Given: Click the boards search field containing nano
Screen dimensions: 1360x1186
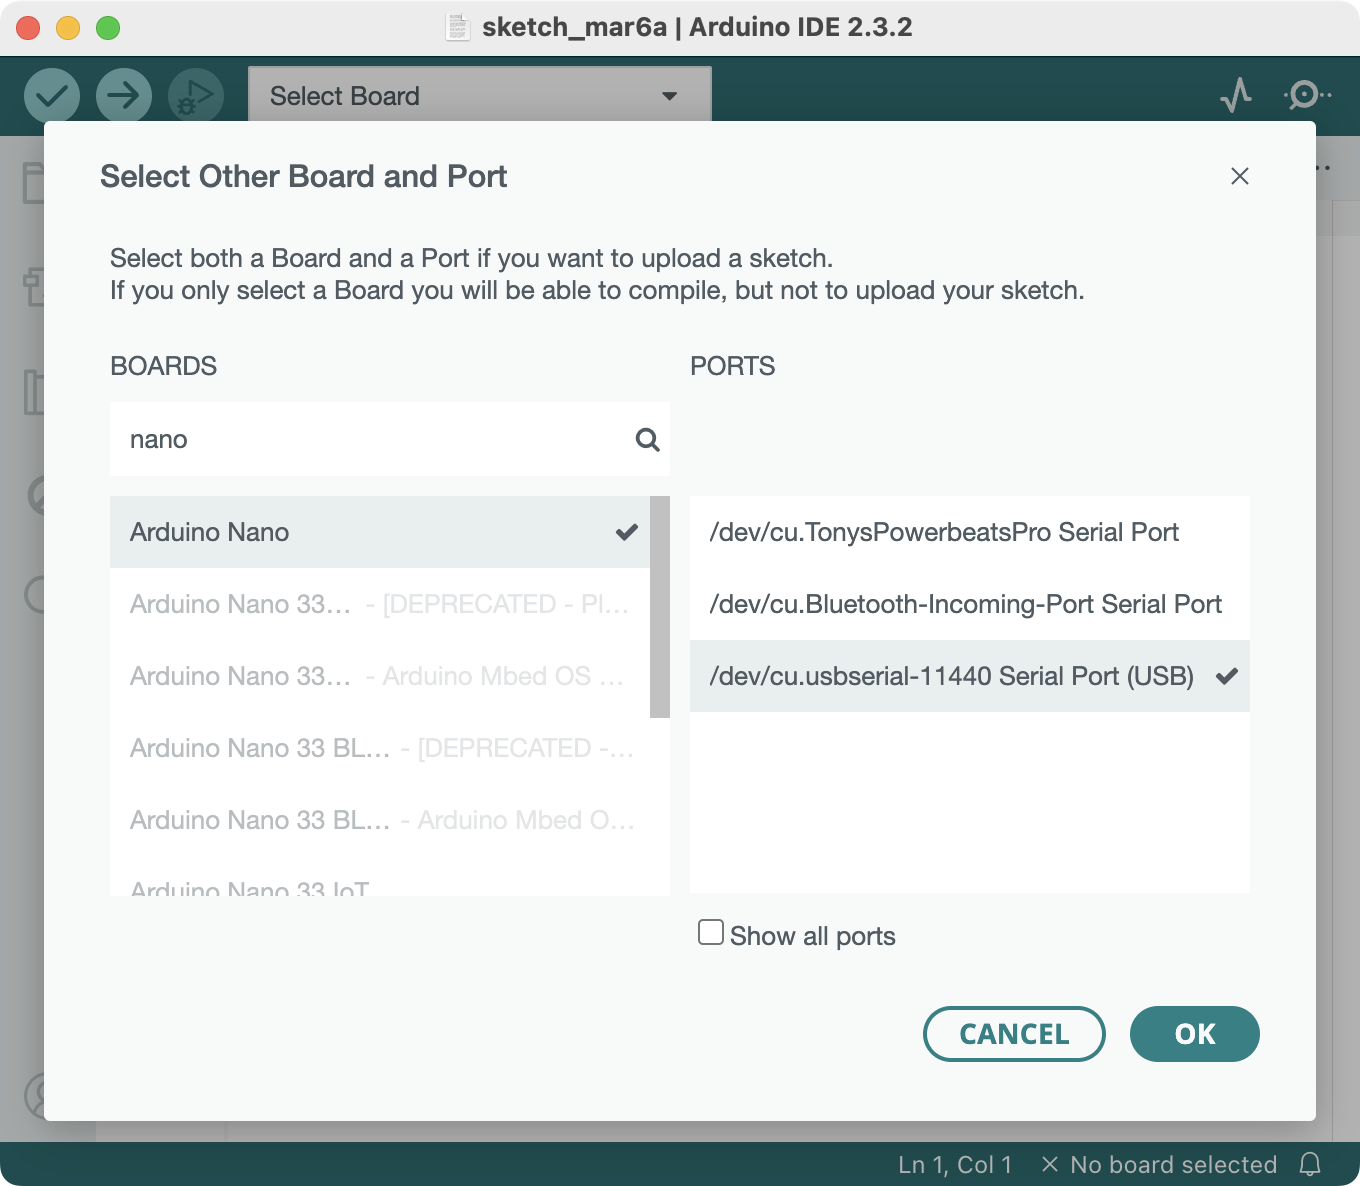Looking at the screenshot, I should coord(390,440).
